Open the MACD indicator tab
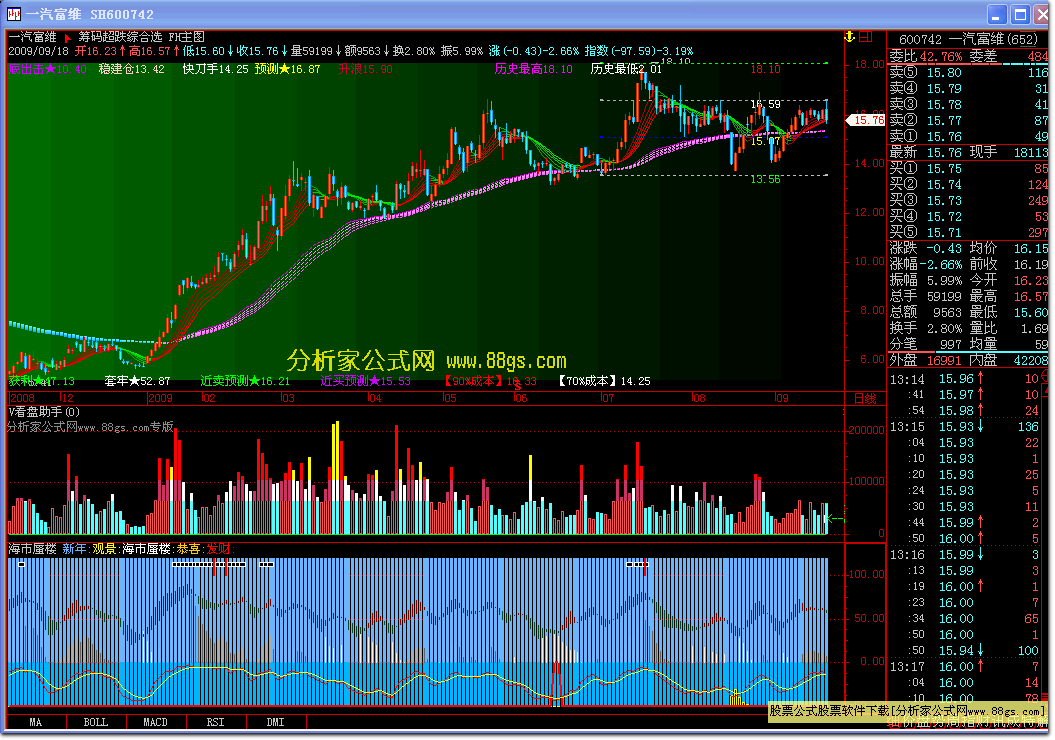This screenshot has height=740, width=1055. tap(155, 722)
